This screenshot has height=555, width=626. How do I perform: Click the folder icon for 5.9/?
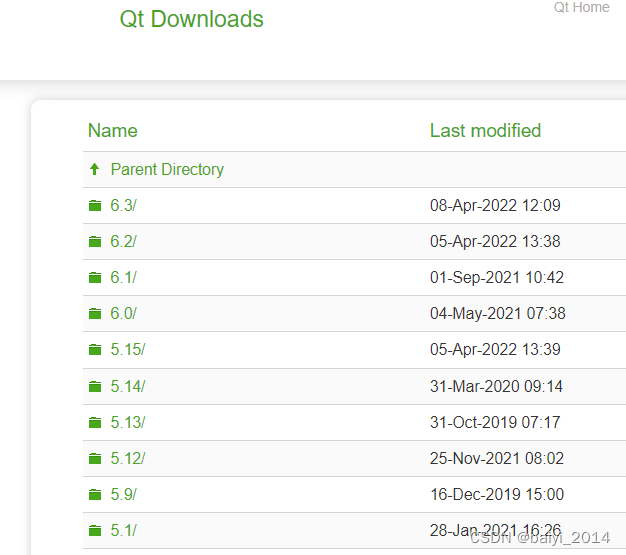(95, 495)
